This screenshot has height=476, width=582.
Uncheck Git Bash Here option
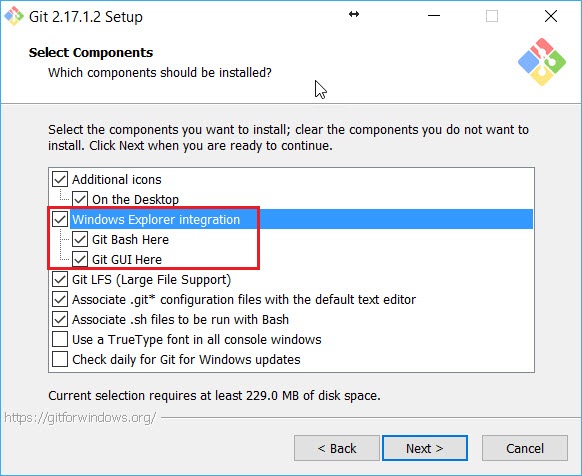80,239
